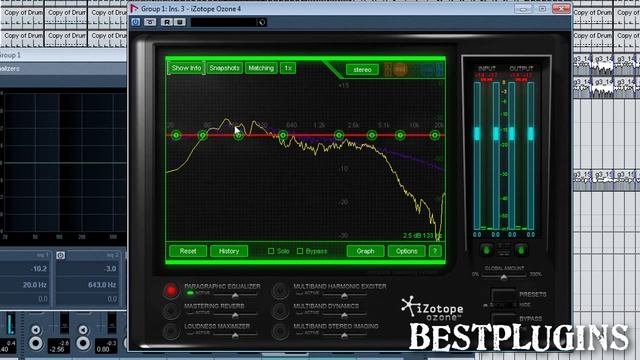Click the Reset button
The width and height of the screenshot is (640, 360).
[188, 251]
